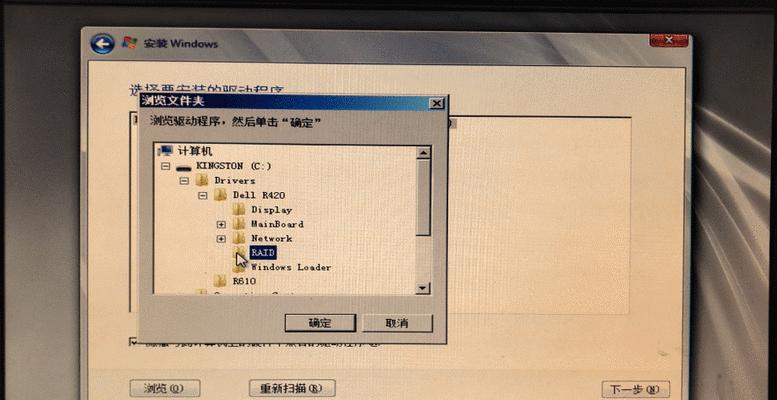Click the 浏览(B) browse button

point(165,389)
